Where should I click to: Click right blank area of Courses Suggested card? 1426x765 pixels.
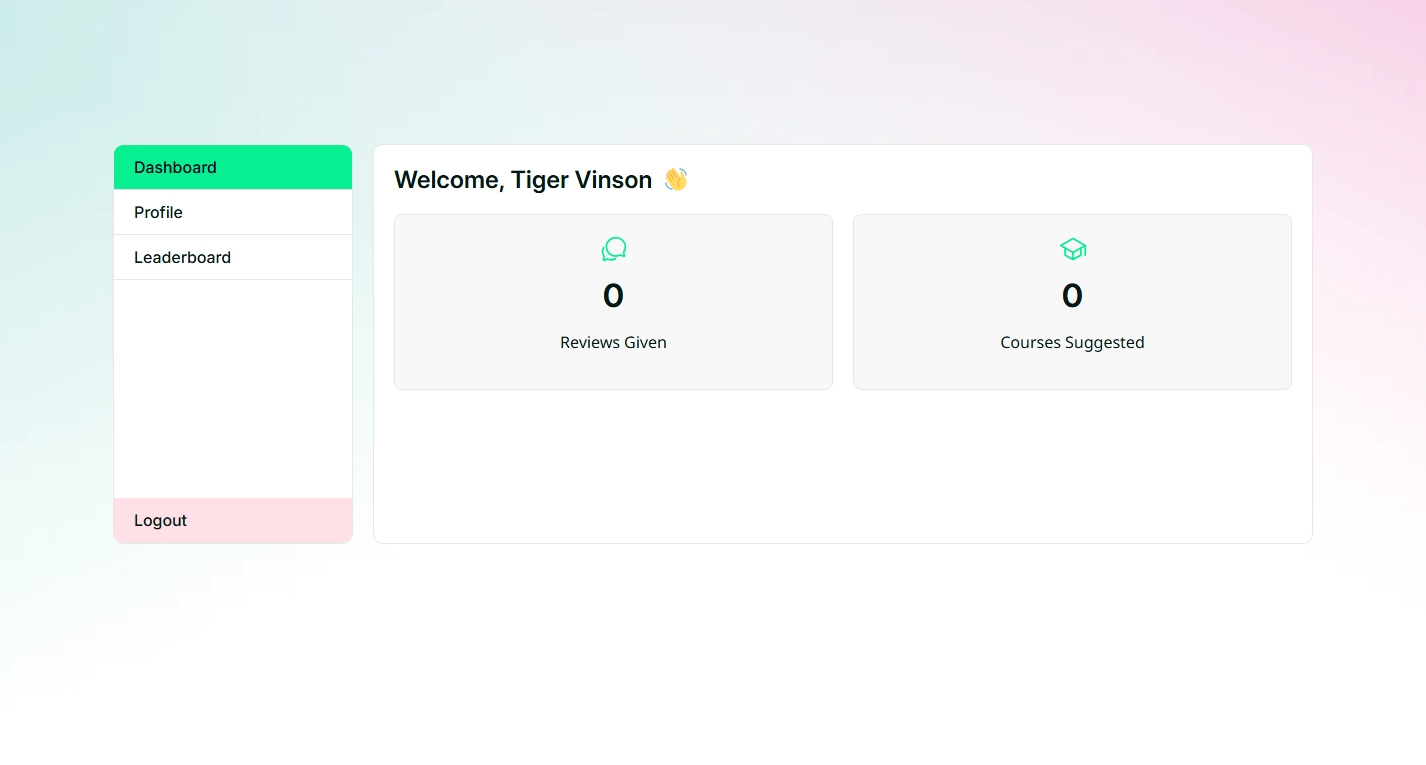pos(1220,302)
